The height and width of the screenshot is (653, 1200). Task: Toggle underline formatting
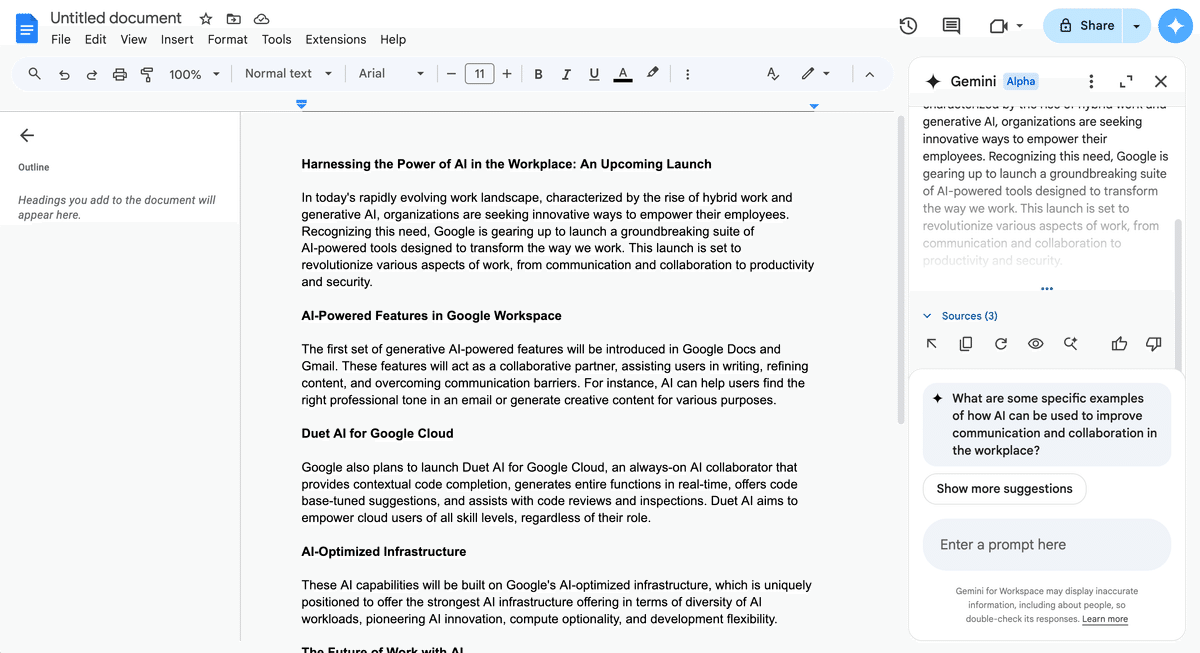tap(594, 74)
